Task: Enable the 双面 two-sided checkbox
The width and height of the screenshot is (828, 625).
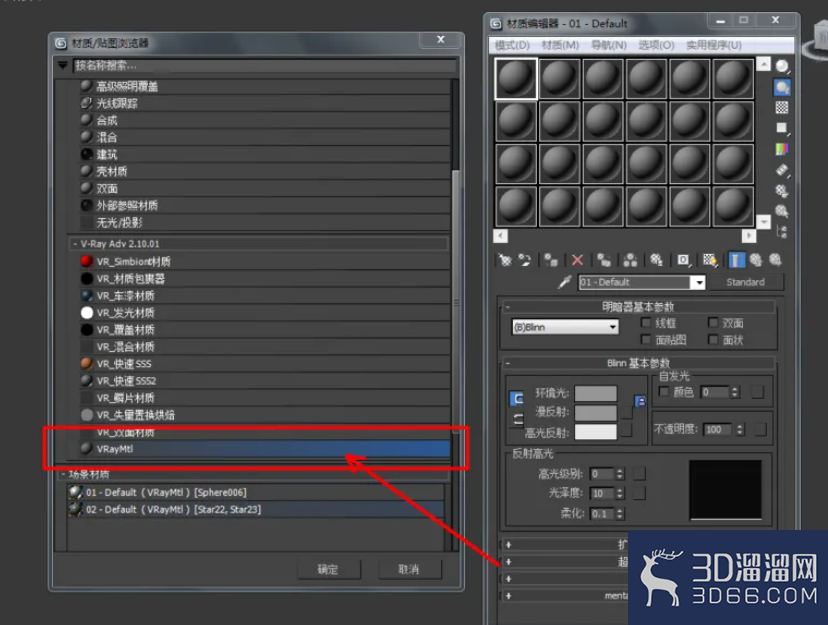Action: point(713,322)
